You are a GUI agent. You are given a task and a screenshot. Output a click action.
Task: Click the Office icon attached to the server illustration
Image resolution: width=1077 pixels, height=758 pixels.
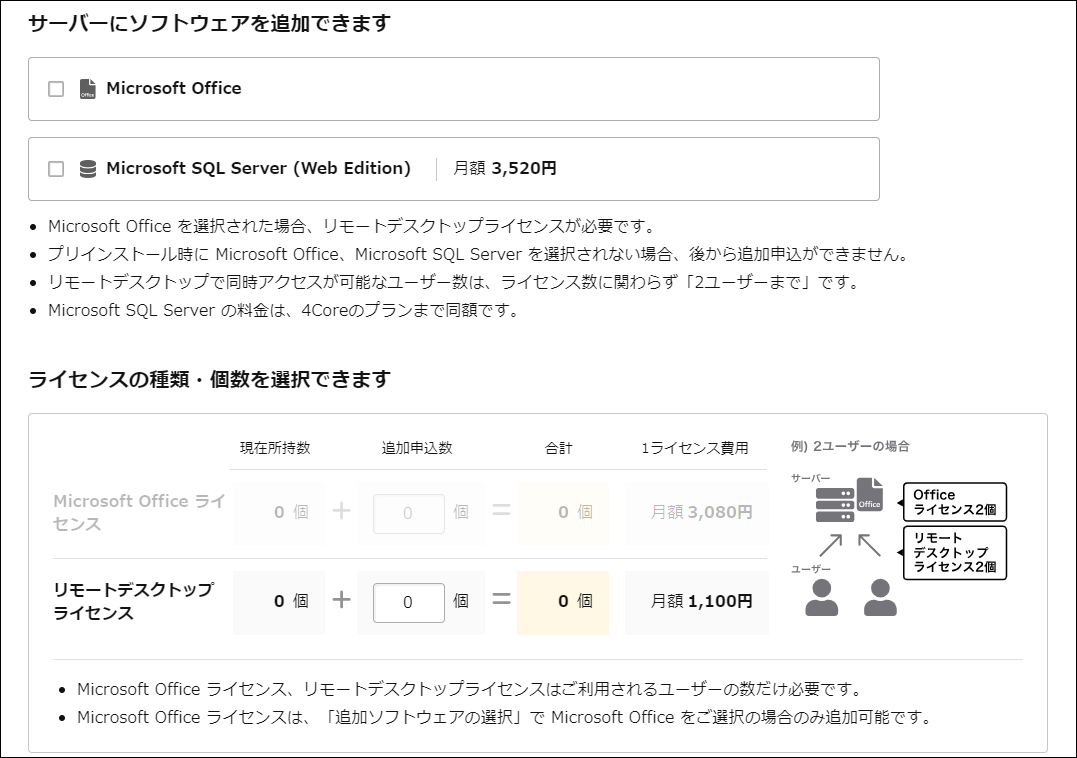pyautogui.click(x=870, y=497)
